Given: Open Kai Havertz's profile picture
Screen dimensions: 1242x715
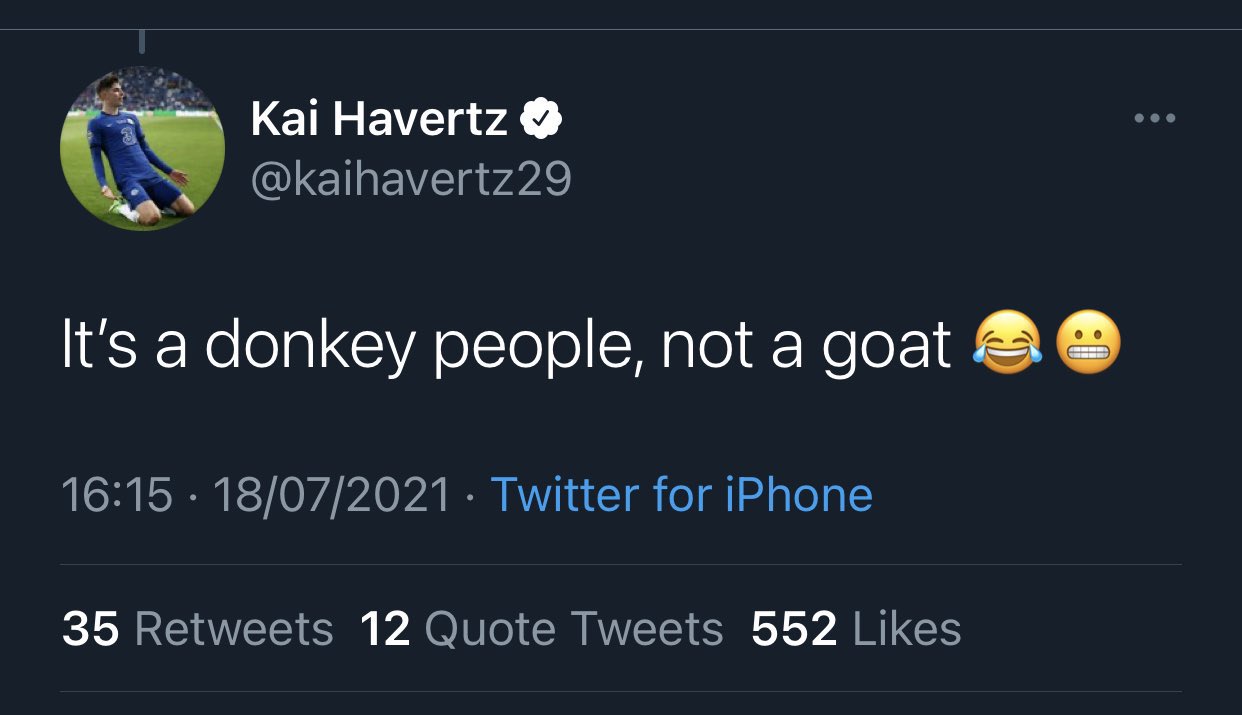Looking at the screenshot, I should 143,149.
